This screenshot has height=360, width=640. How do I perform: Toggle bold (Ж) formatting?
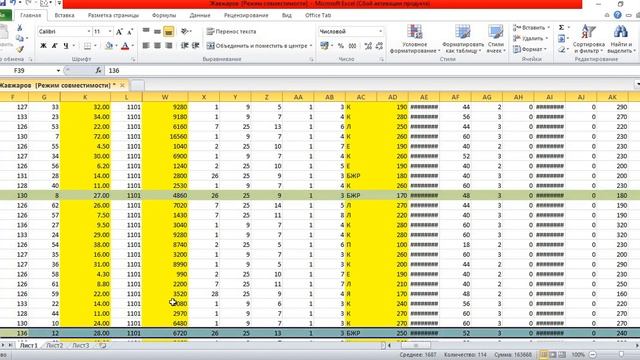point(43,46)
